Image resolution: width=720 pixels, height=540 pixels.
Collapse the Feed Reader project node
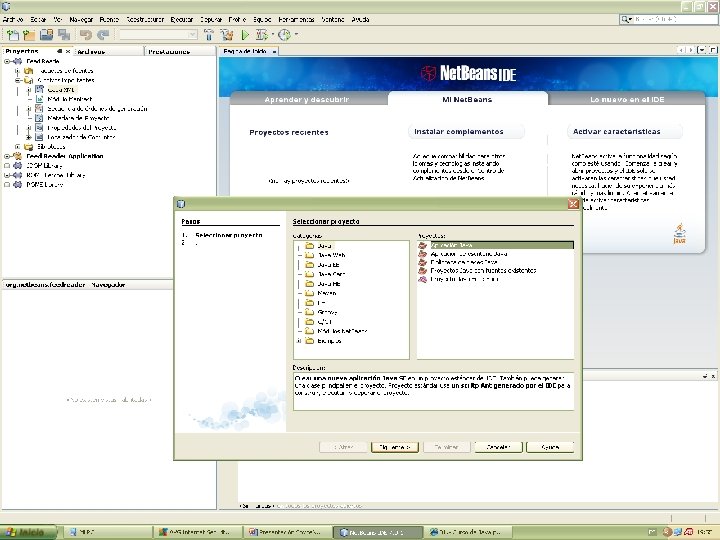pyautogui.click(x=7, y=61)
